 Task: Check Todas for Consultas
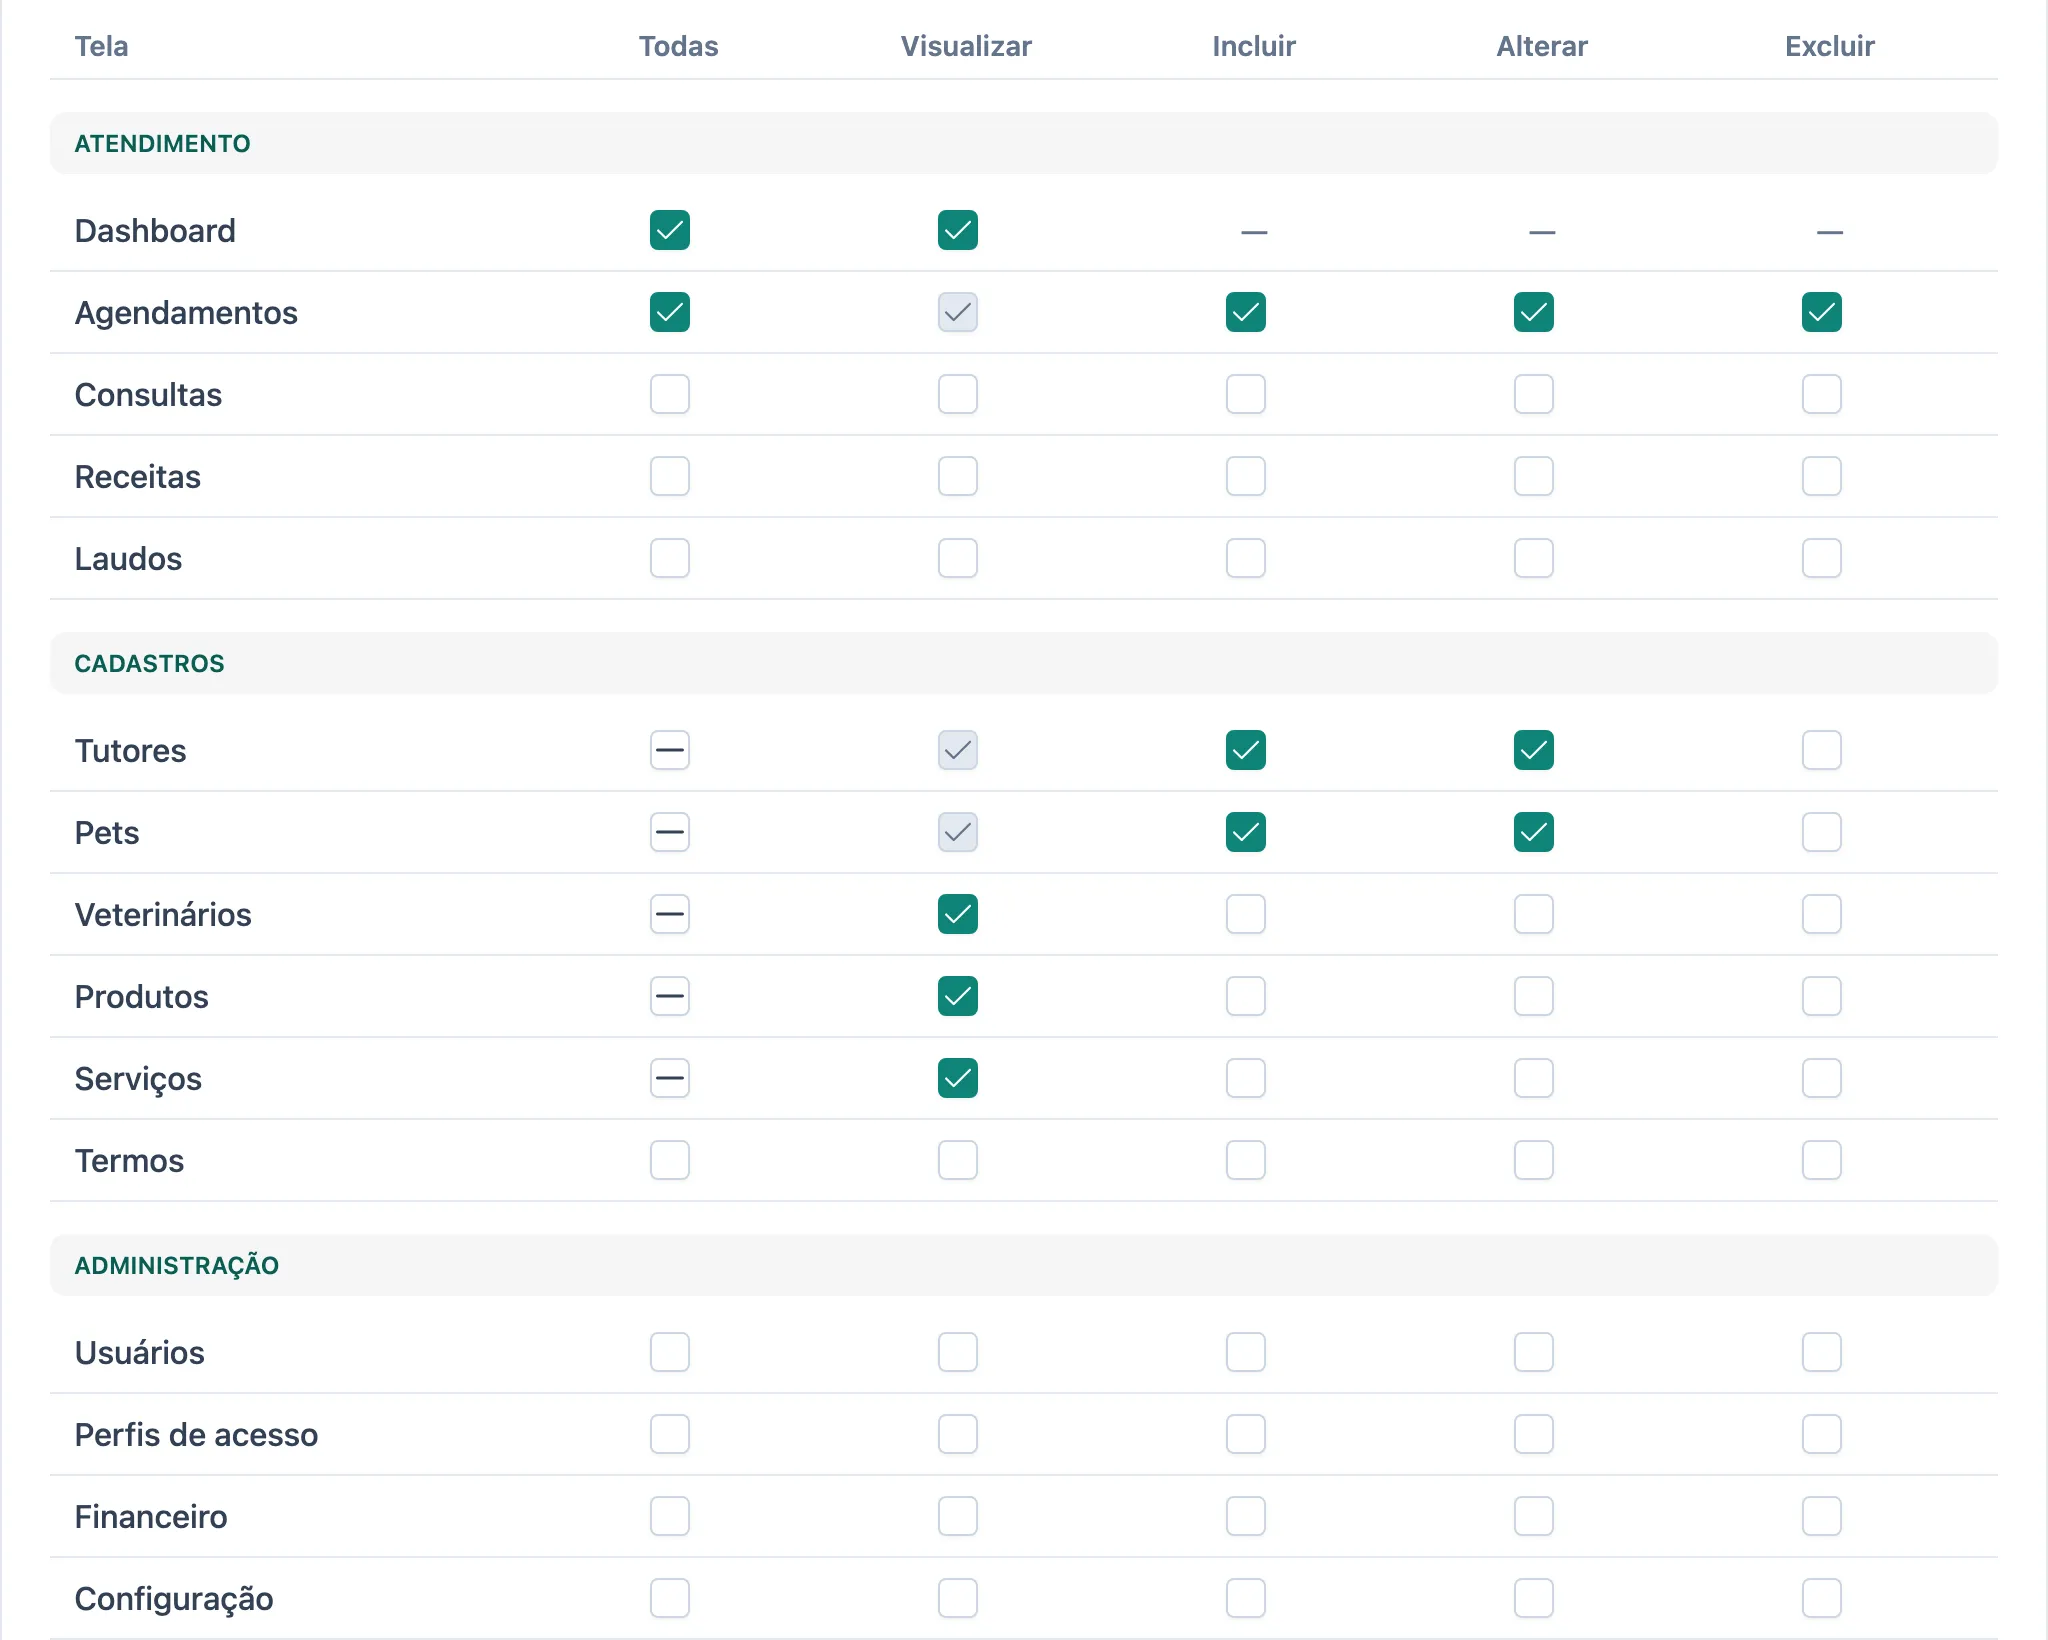[670, 394]
